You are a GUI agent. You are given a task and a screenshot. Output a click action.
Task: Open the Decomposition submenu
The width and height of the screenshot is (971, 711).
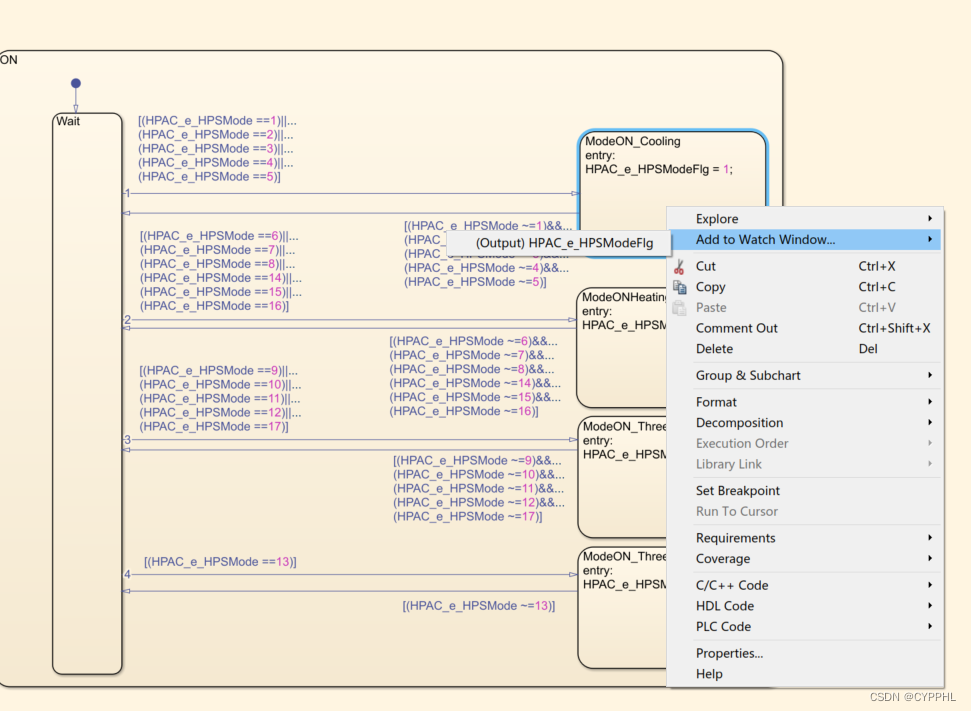click(x=804, y=422)
